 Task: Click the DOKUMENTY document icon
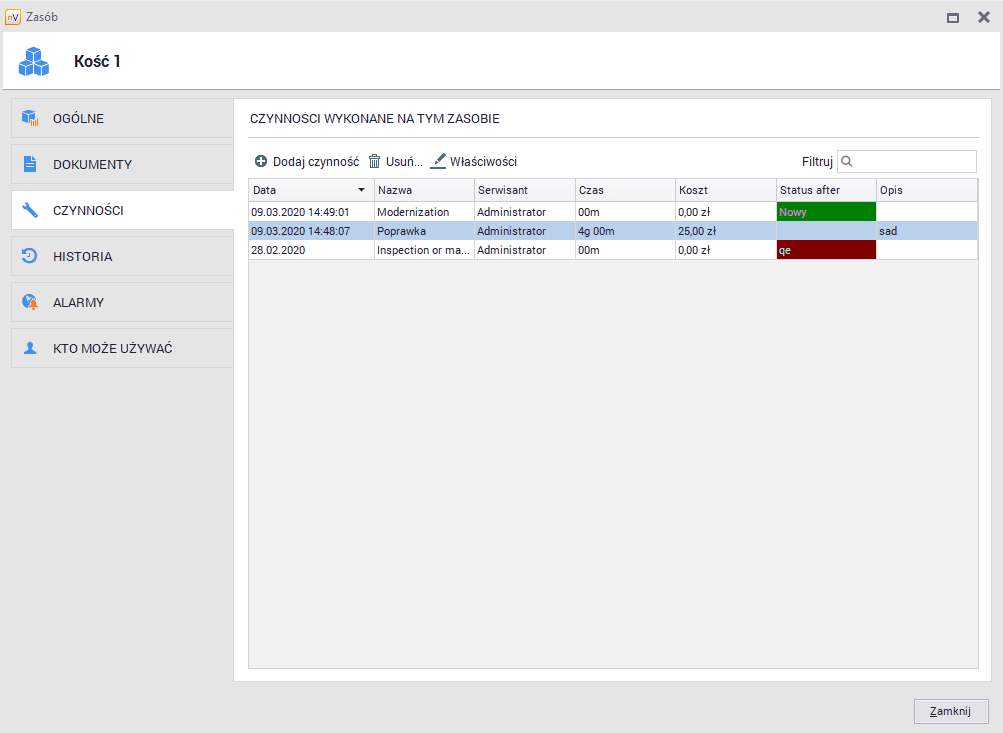(x=30, y=165)
